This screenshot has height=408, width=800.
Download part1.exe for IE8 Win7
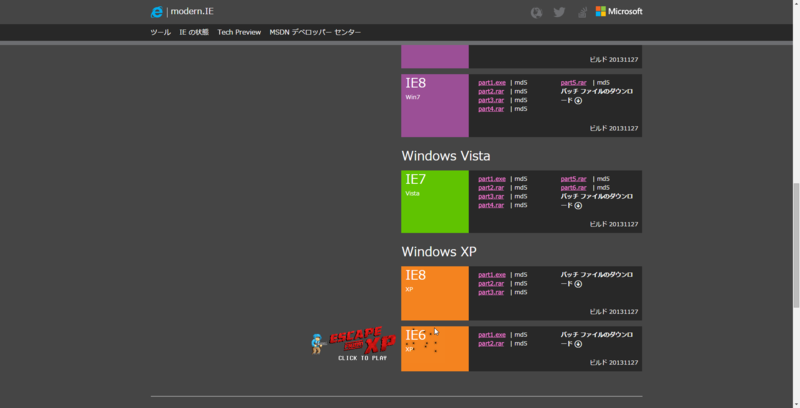pos(492,83)
